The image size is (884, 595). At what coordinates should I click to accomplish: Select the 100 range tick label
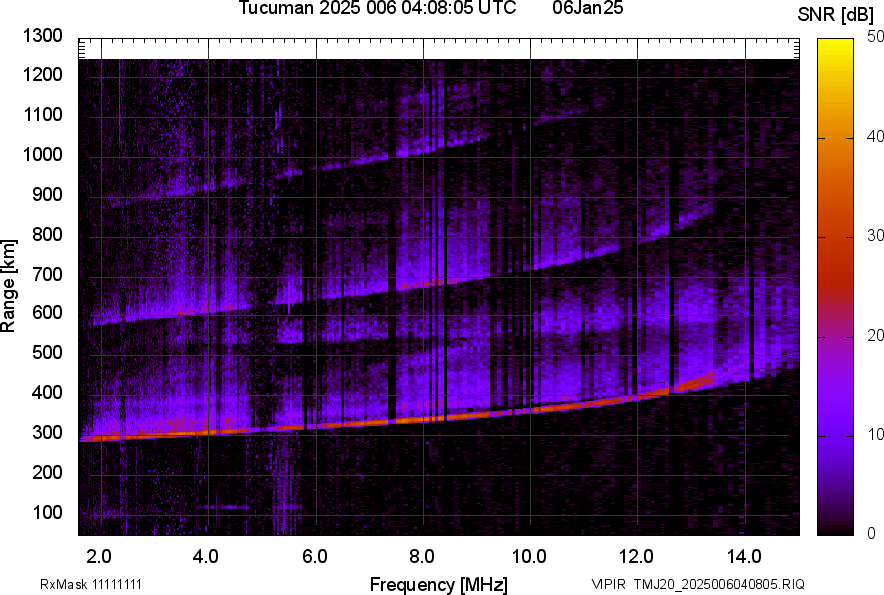coord(47,512)
